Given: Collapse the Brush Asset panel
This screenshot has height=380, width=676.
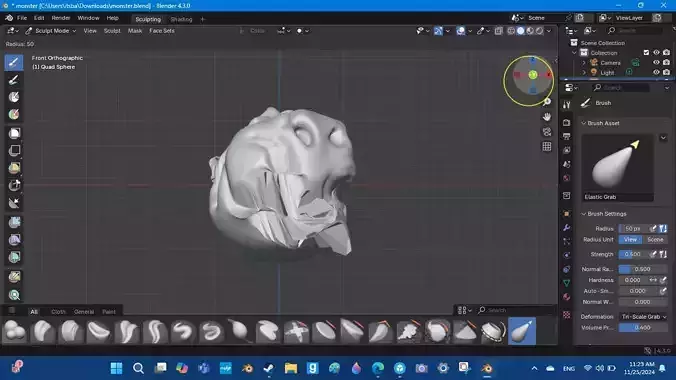Looking at the screenshot, I should tap(583, 123).
